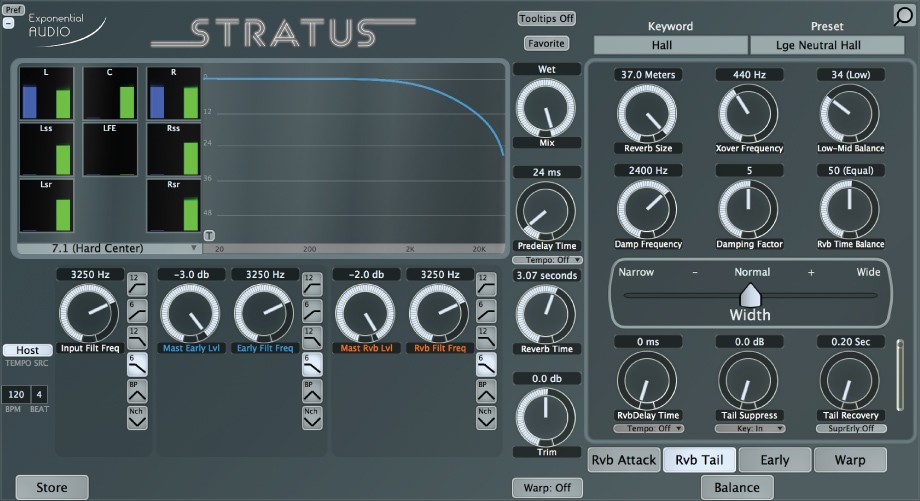Click the Tail Suppress knob

click(749, 381)
